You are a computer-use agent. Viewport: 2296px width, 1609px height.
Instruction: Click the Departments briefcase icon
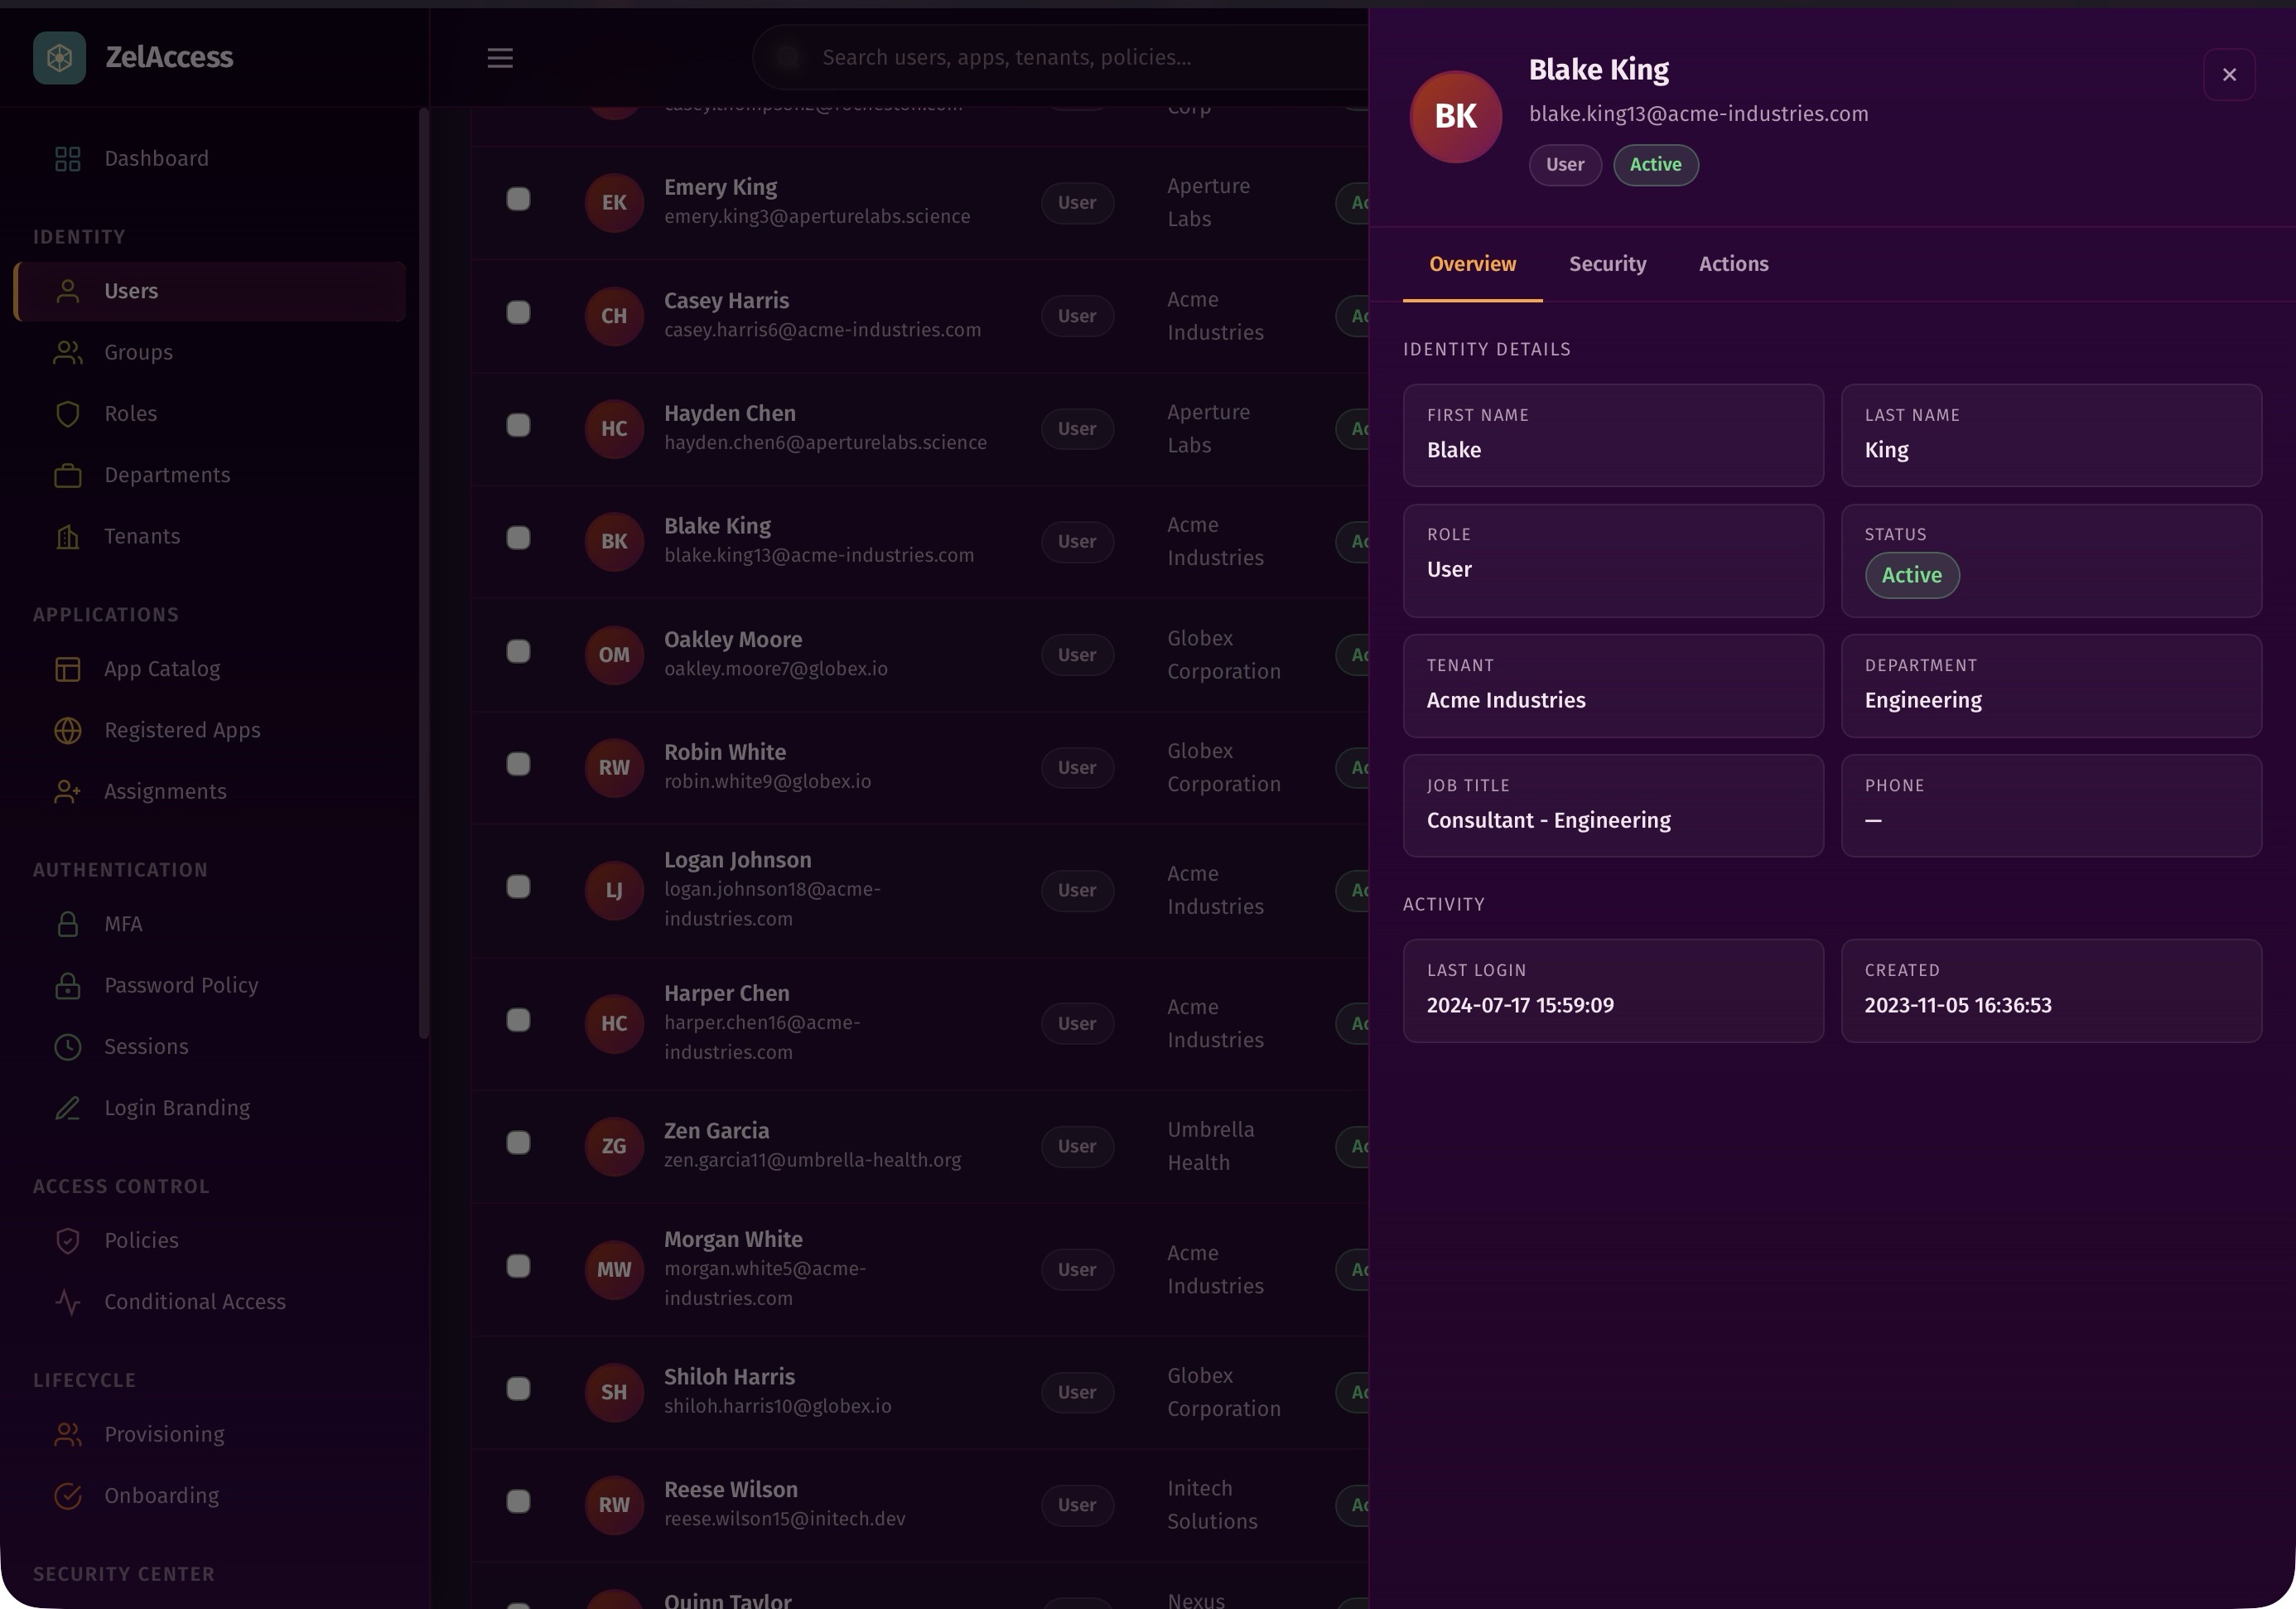point(67,475)
